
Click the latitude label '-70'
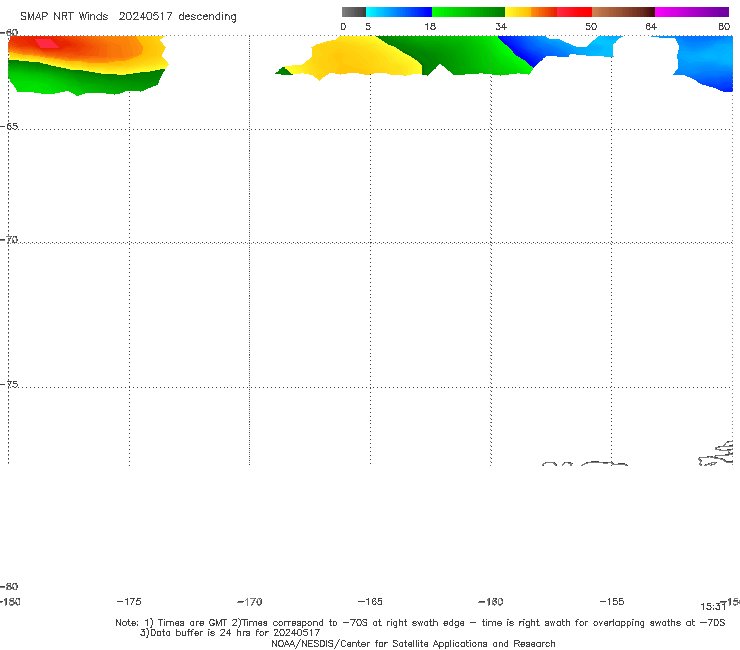[x=9, y=240]
